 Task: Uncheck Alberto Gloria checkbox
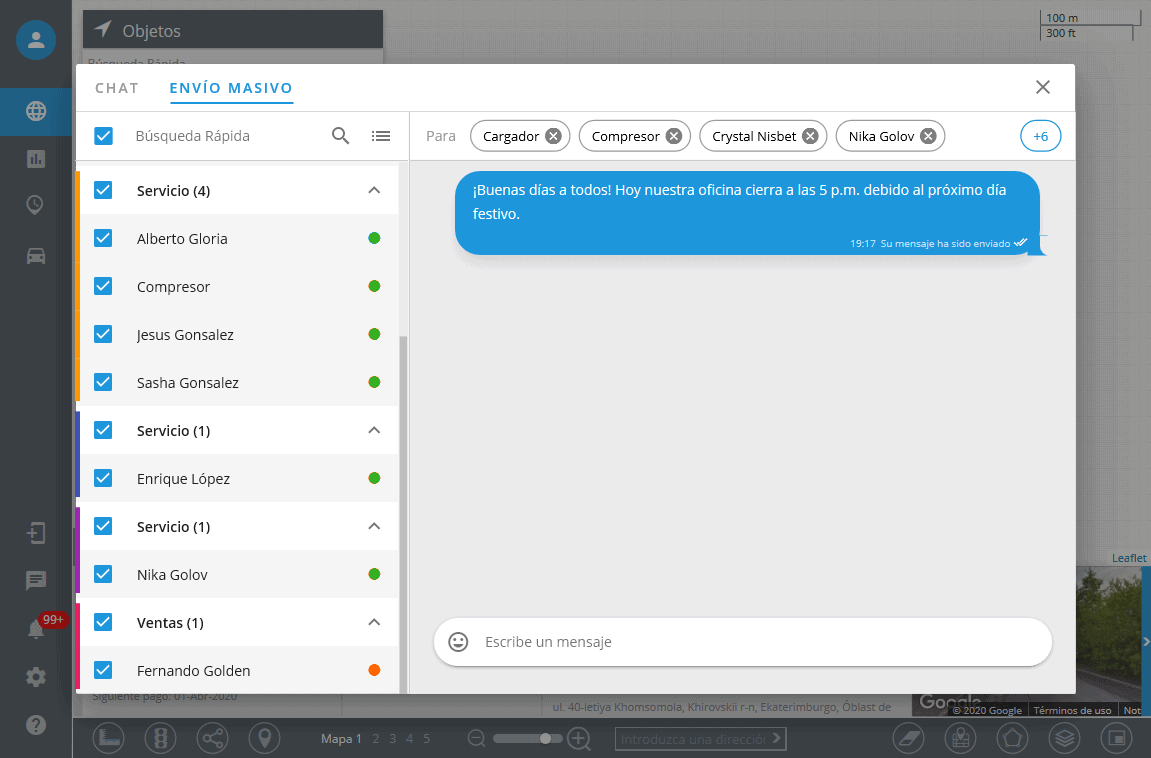pos(103,238)
